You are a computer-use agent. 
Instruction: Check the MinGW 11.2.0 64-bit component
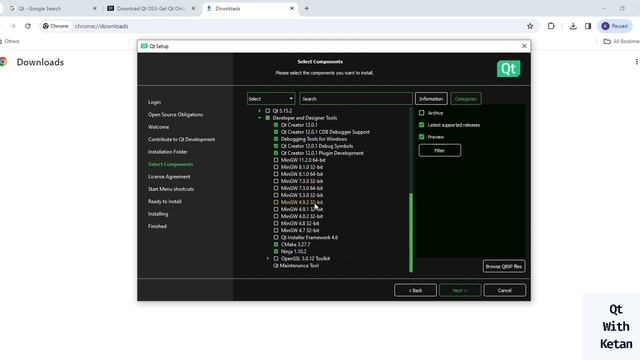pyautogui.click(x=276, y=160)
